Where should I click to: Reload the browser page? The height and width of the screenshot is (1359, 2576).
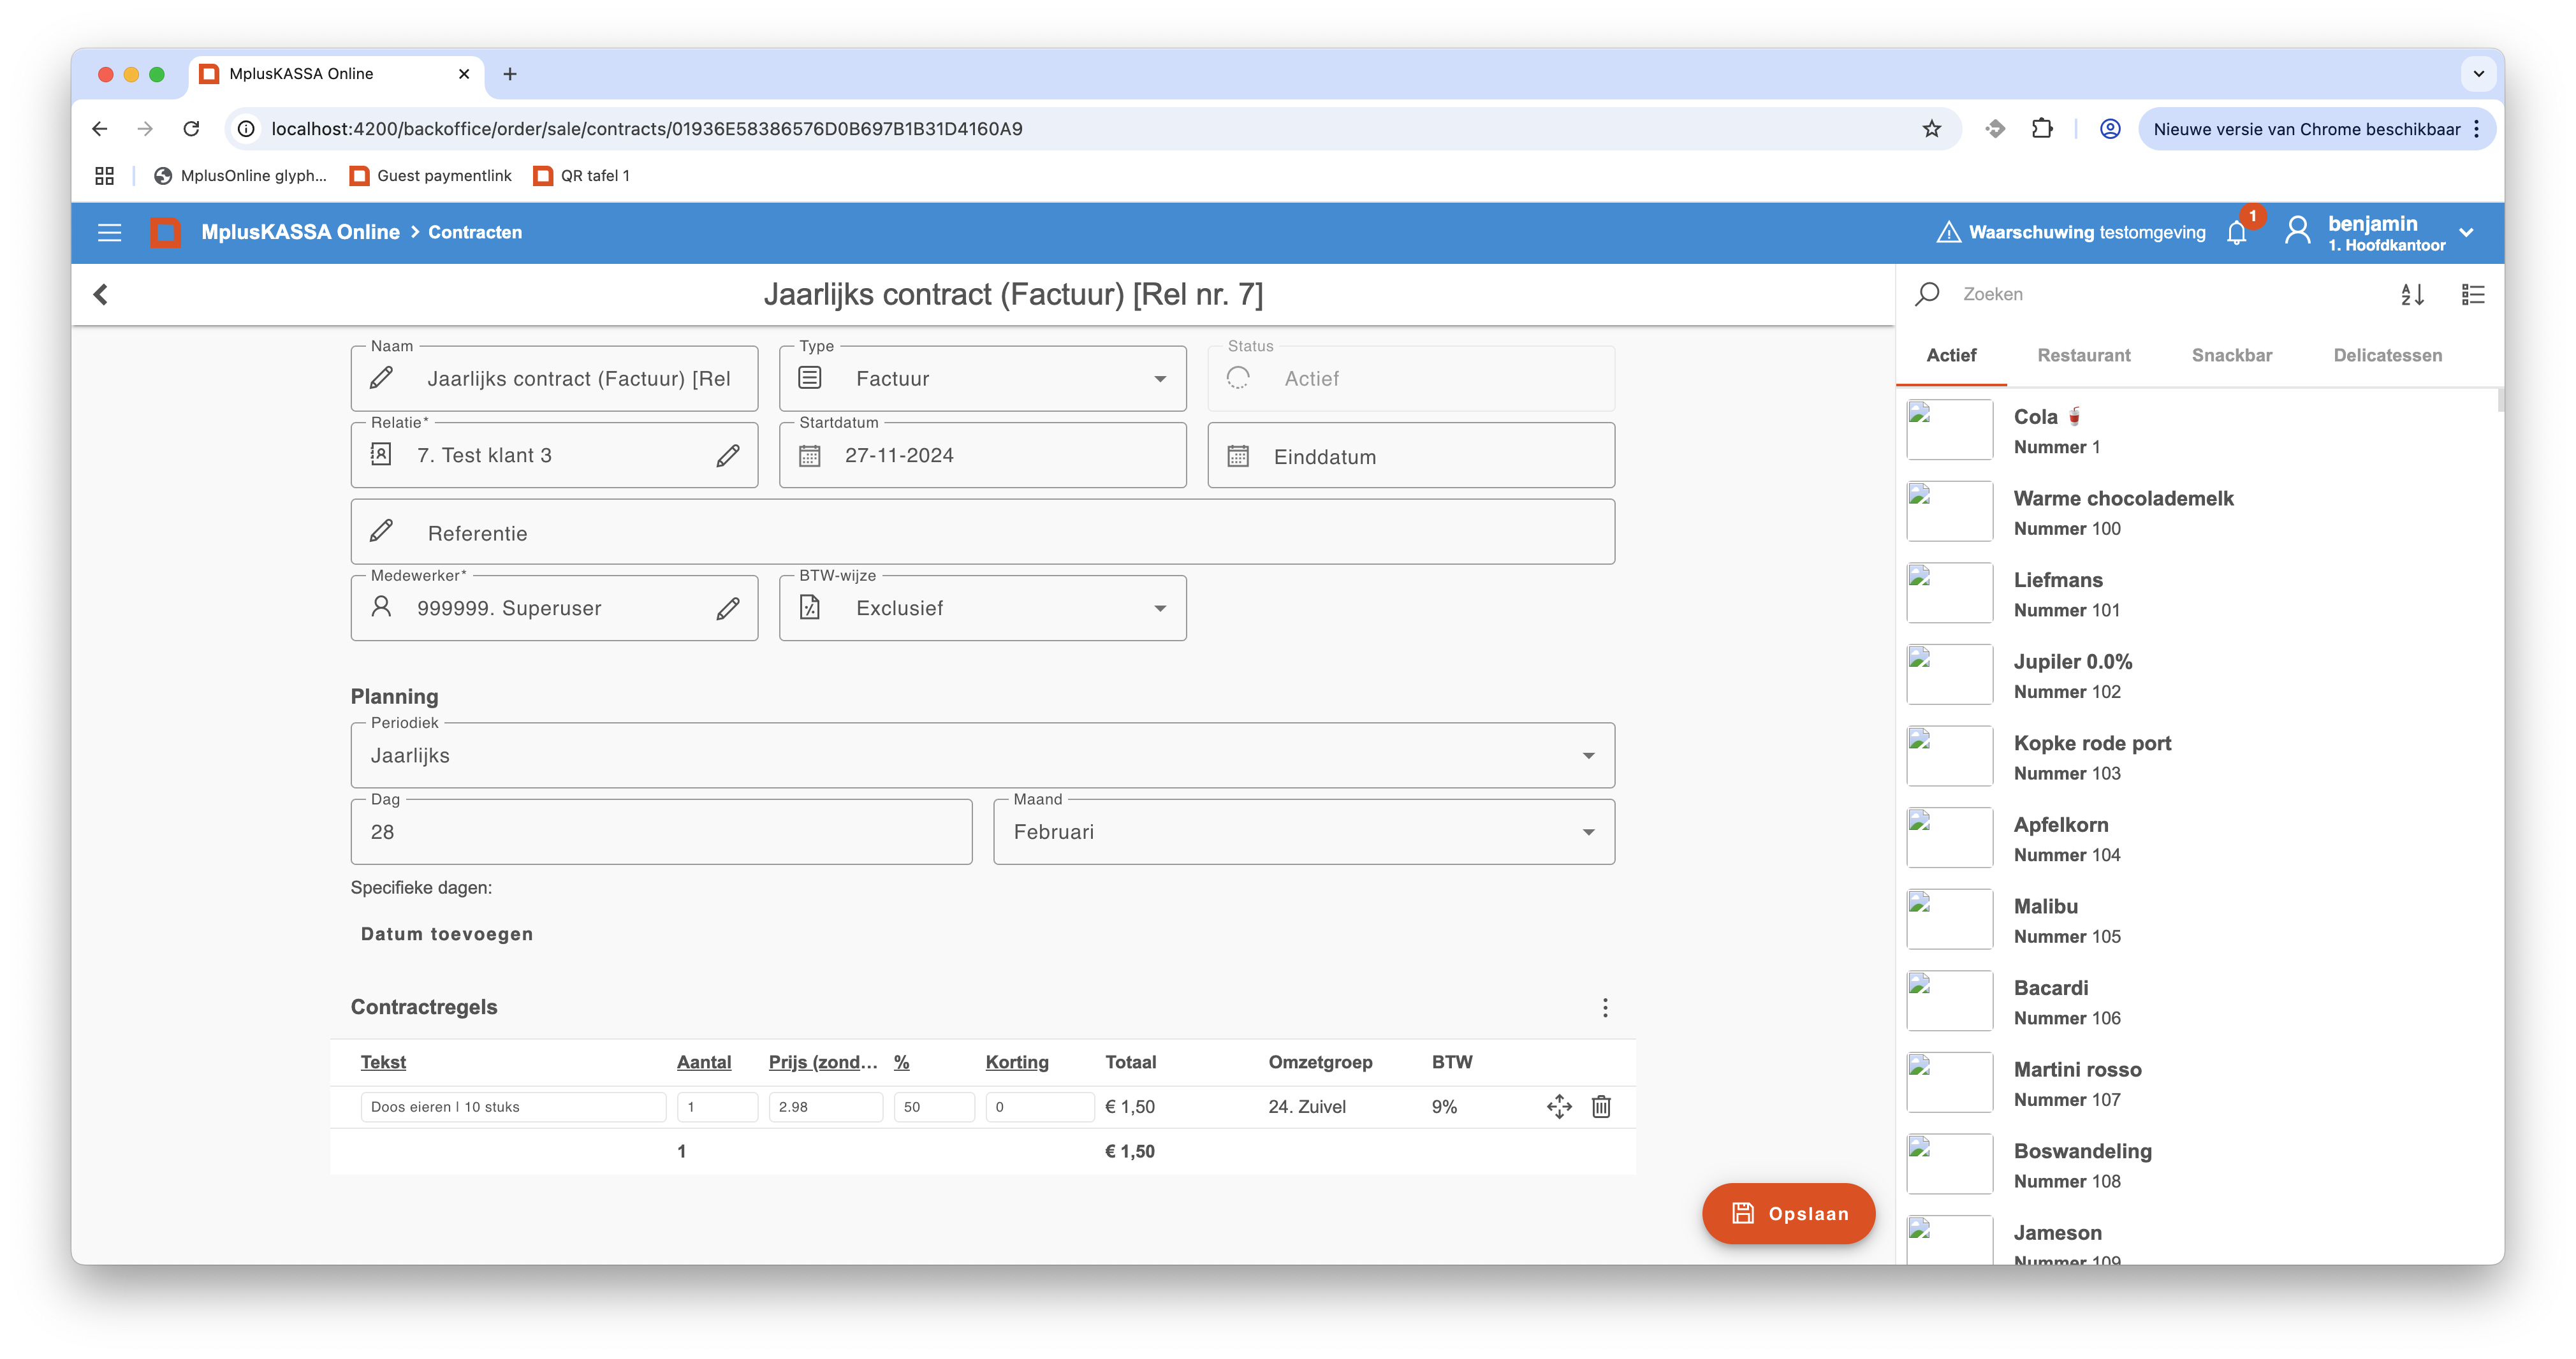(191, 129)
